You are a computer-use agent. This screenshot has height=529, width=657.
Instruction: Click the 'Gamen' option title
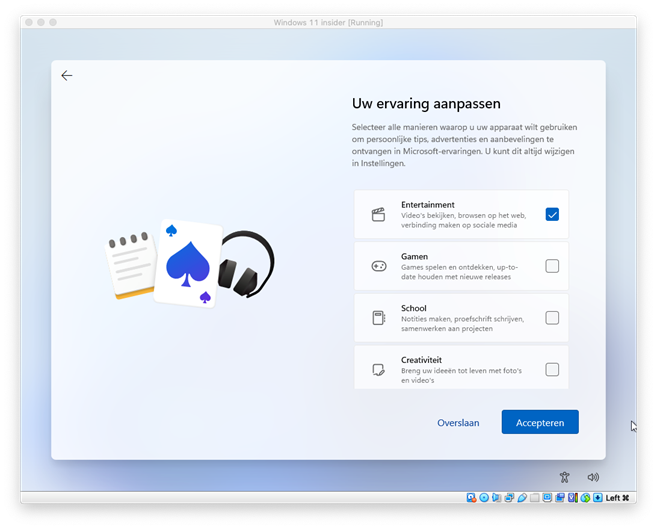(x=414, y=256)
